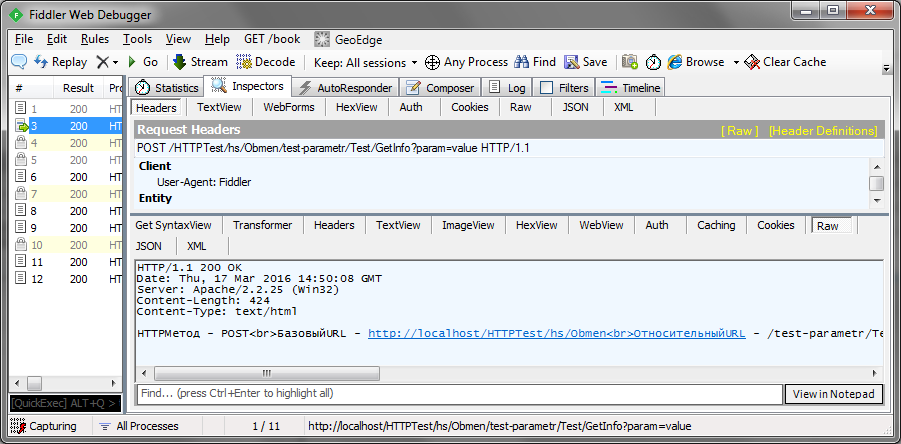The image size is (901, 444).
Task: Click the [Raw] link in Request Headers
Action: pyautogui.click(x=740, y=131)
